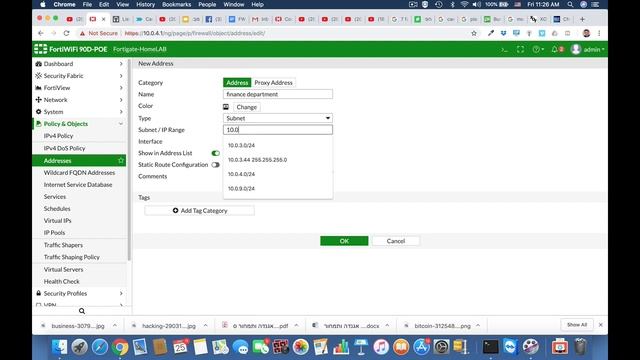This screenshot has height=360, width=640.
Task: Click the Chrome back arrow
Action: click(40, 33)
